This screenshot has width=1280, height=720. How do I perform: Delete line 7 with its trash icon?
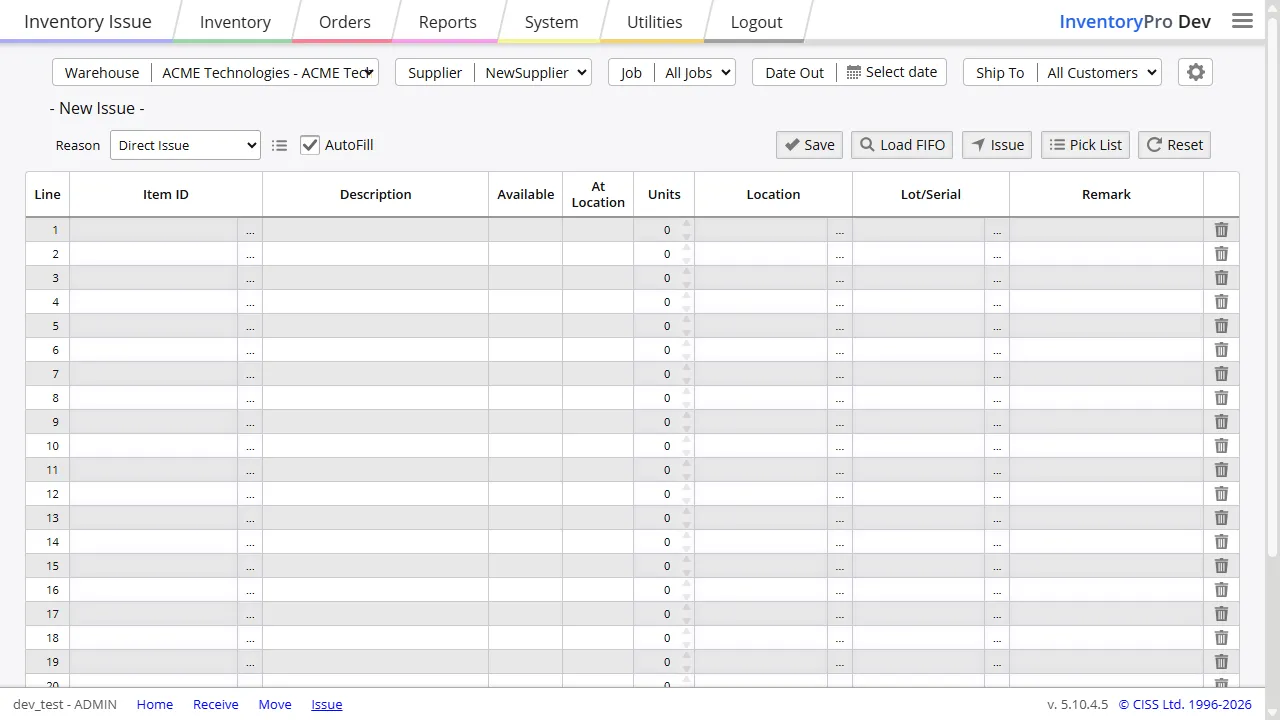[x=1221, y=374]
